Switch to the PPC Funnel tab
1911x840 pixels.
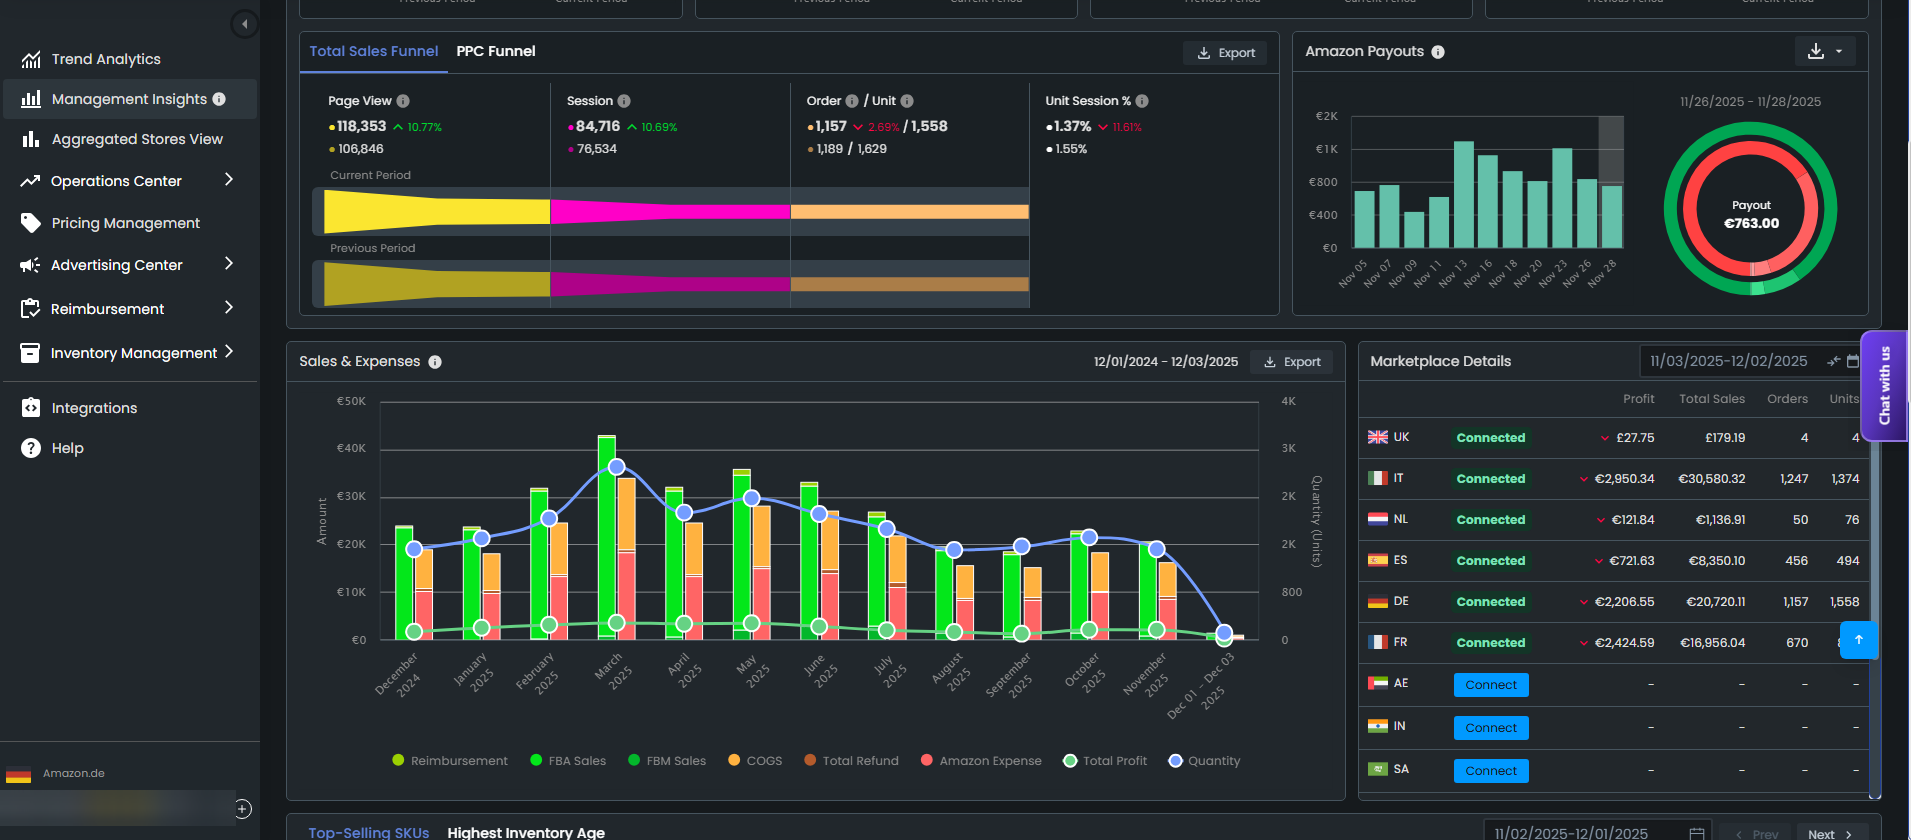coord(495,51)
